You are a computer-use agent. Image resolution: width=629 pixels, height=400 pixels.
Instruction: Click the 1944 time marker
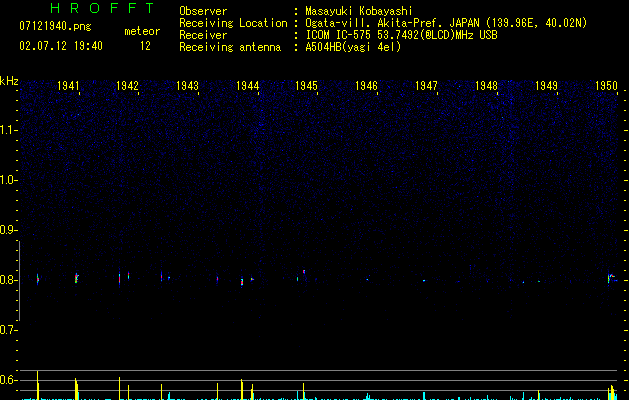click(x=248, y=86)
